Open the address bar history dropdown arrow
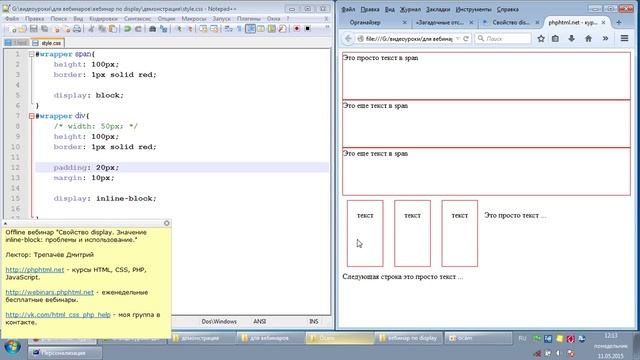Image resolution: width=640 pixels, height=360 pixels. coord(458,38)
